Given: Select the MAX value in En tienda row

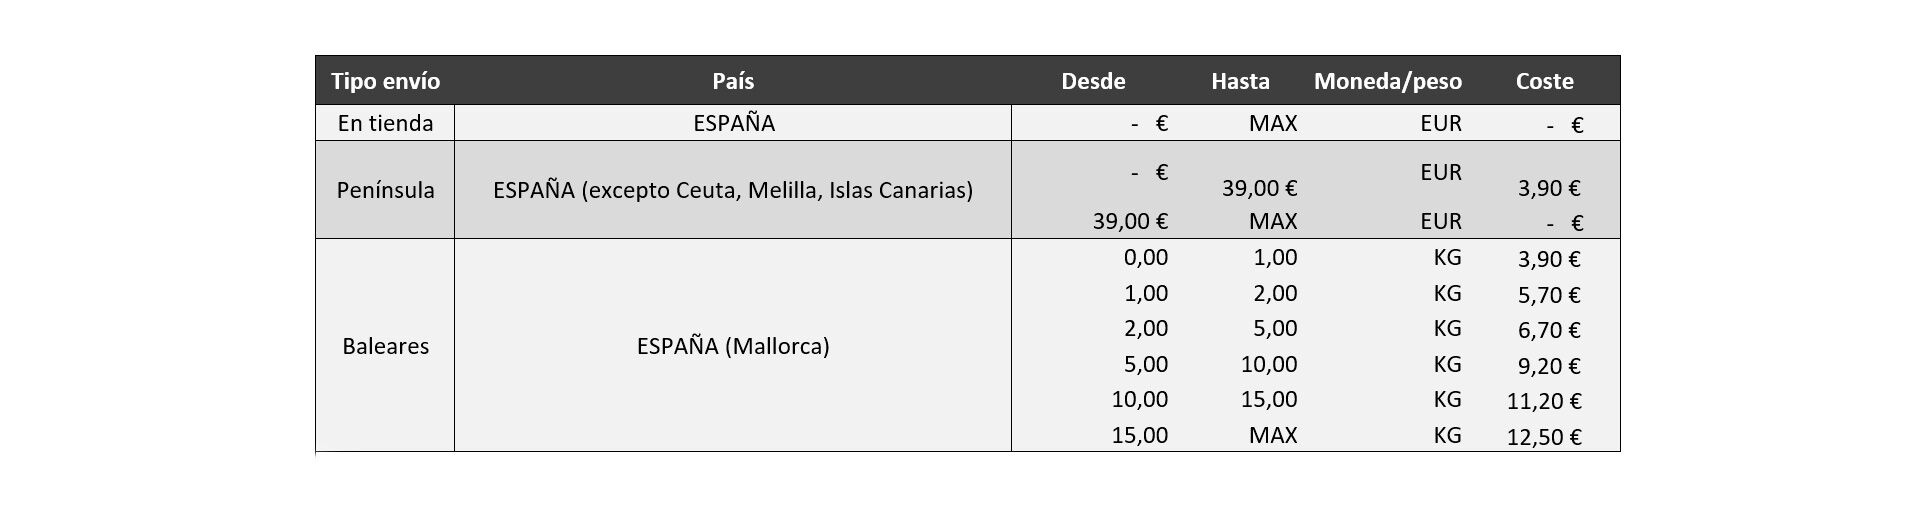Looking at the screenshot, I should (x=1273, y=123).
